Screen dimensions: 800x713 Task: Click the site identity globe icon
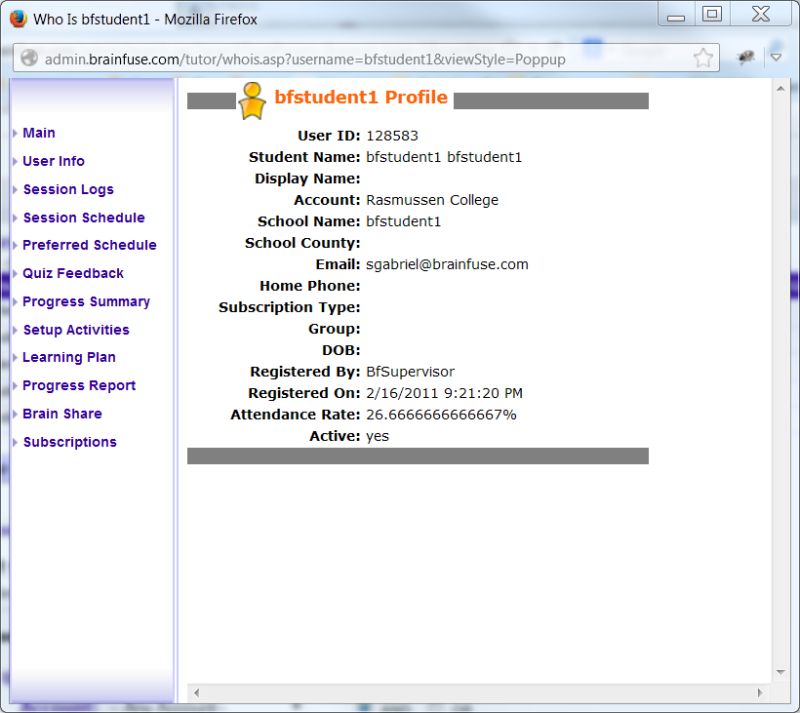tap(29, 58)
